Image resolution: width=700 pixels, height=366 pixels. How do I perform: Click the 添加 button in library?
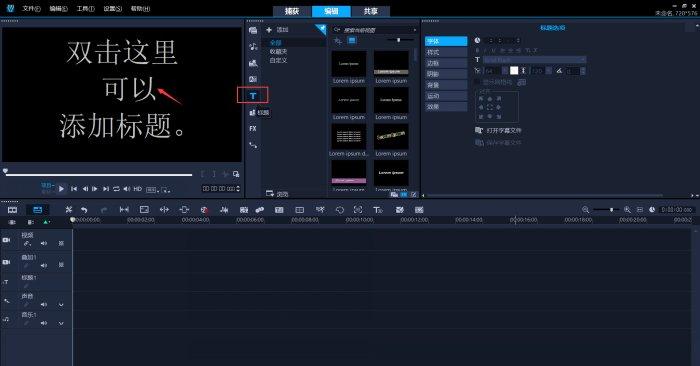278,30
